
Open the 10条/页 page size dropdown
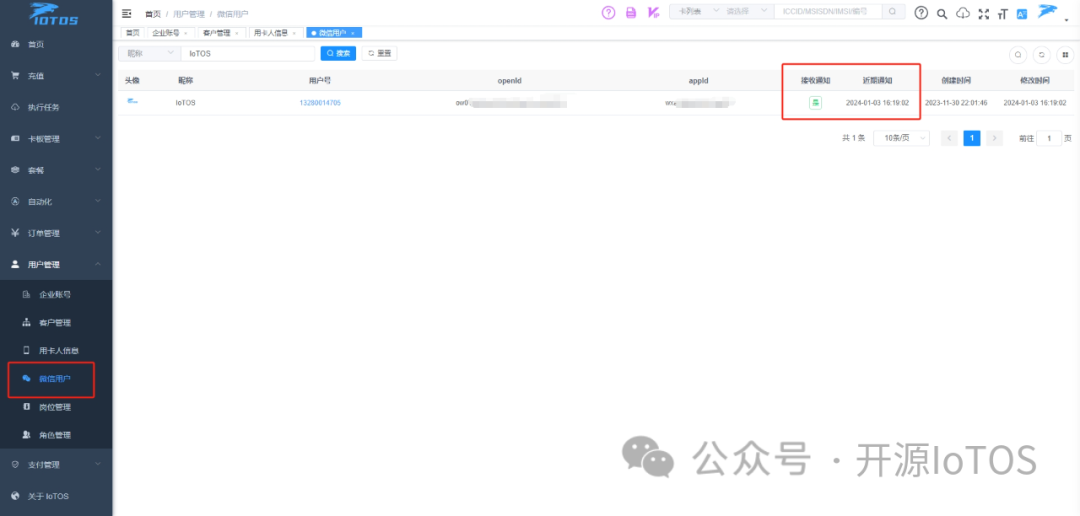point(902,138)
